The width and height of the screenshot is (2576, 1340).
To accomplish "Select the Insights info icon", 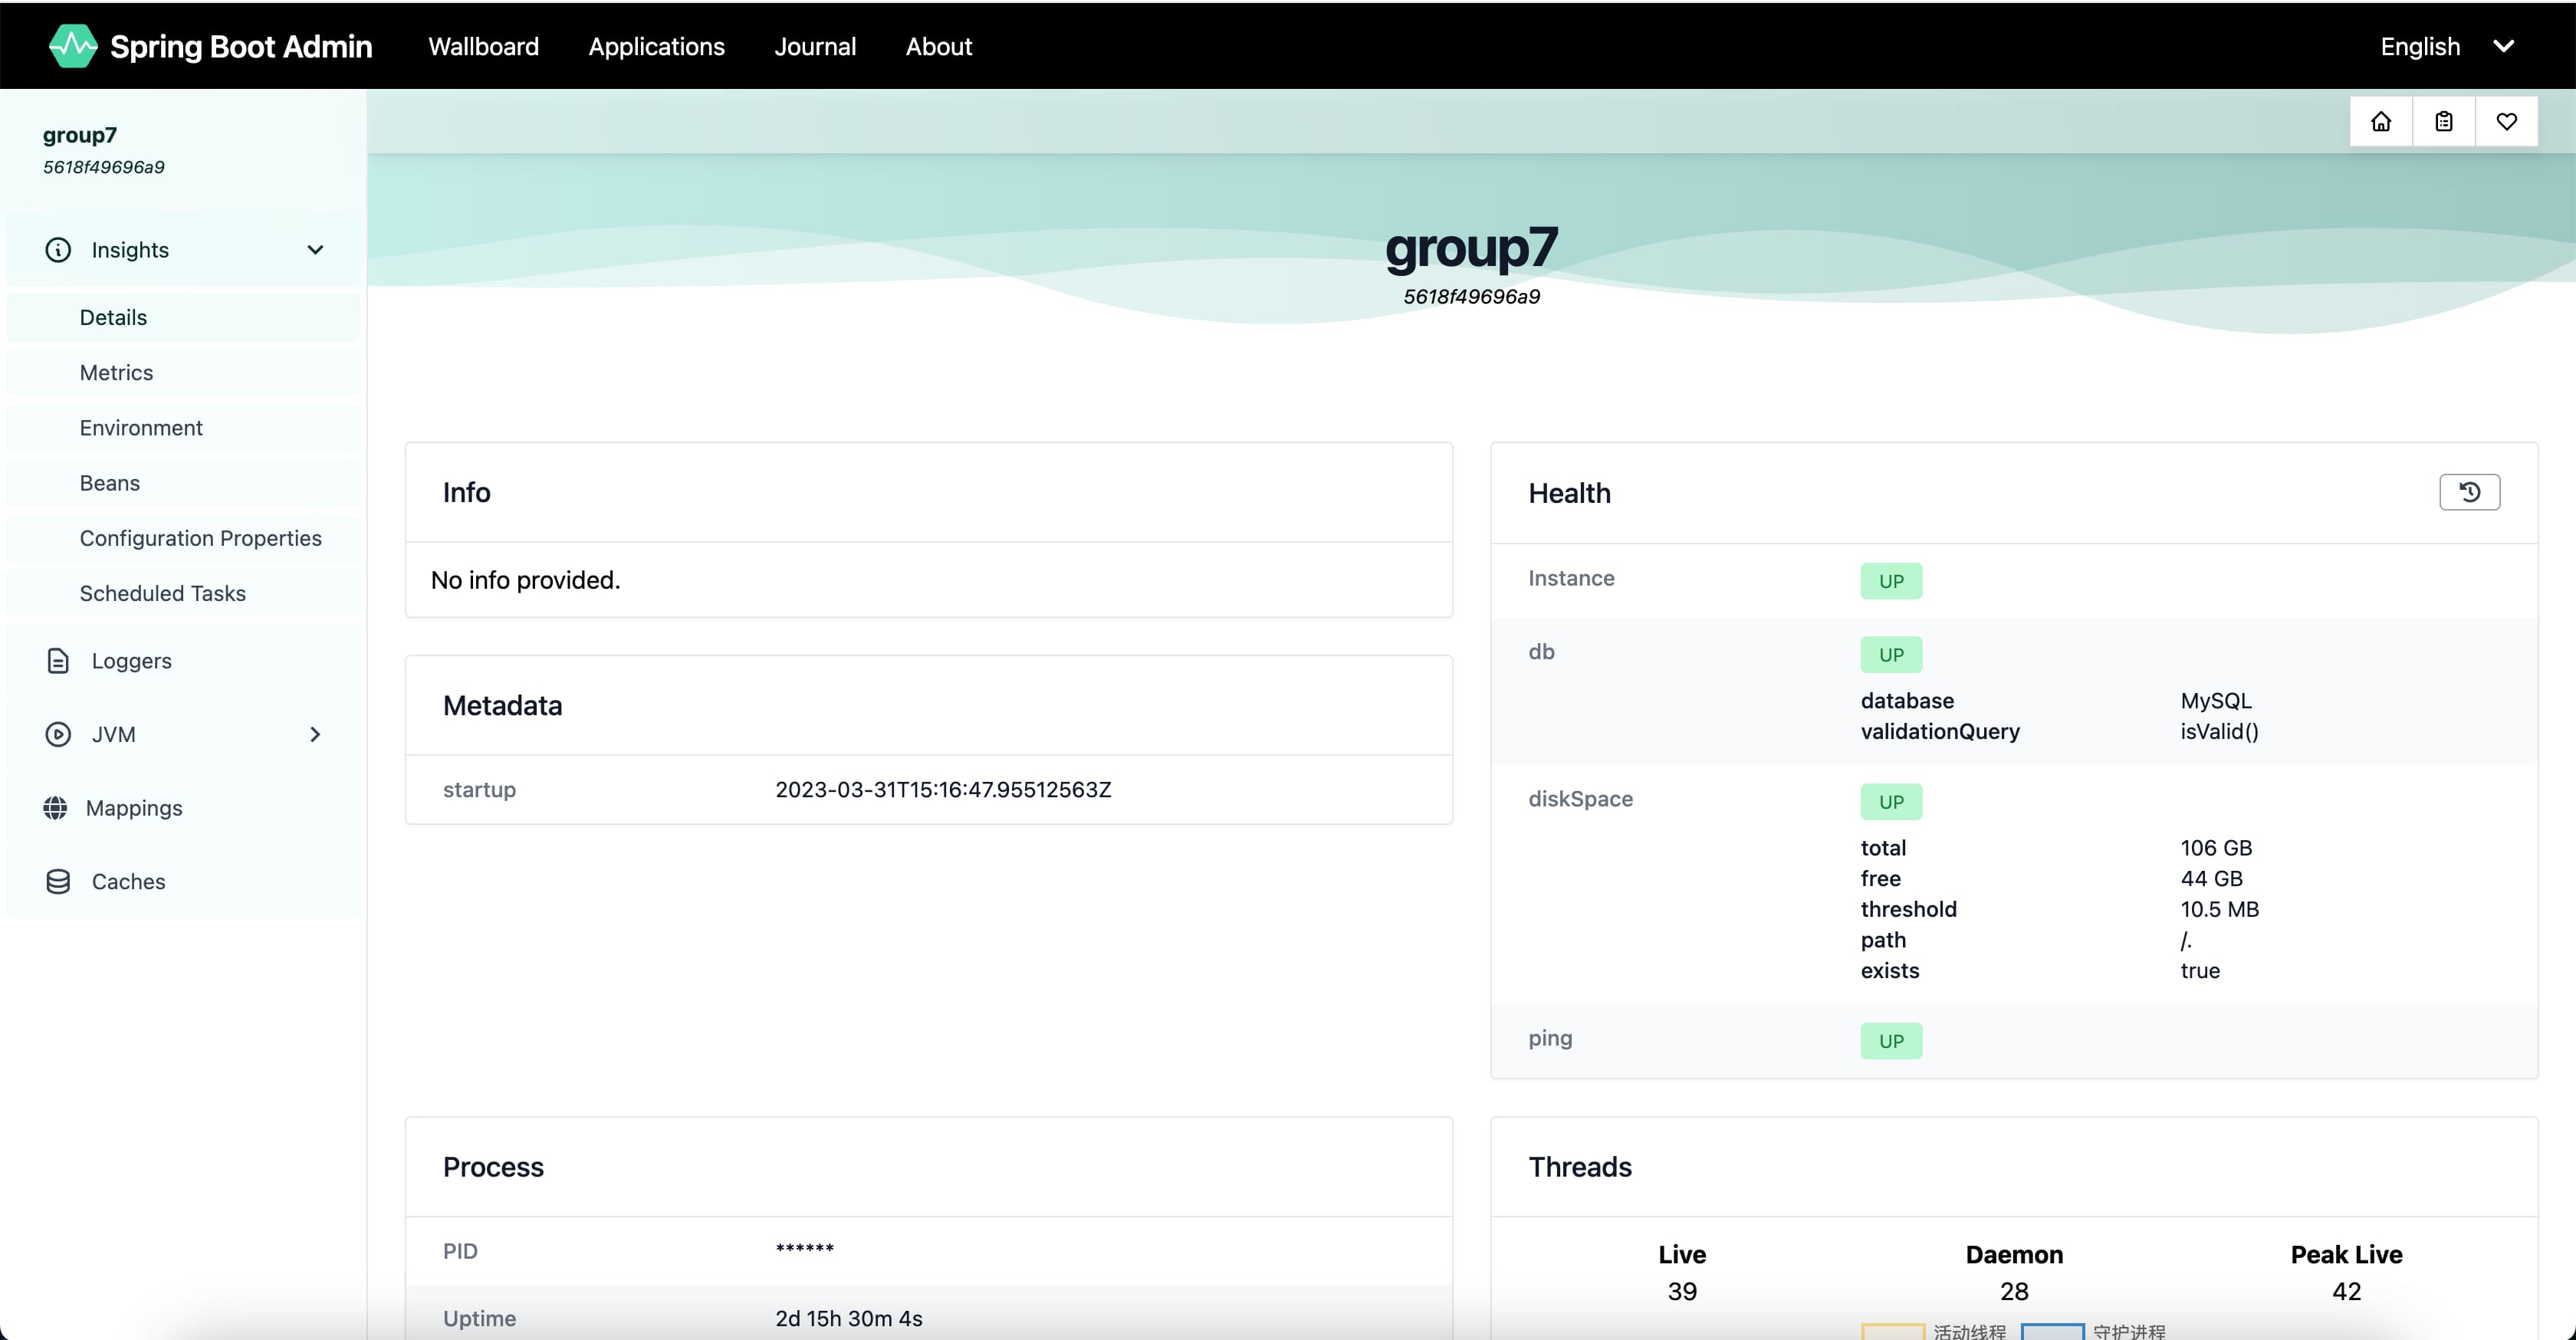I will tap(57, 249).
